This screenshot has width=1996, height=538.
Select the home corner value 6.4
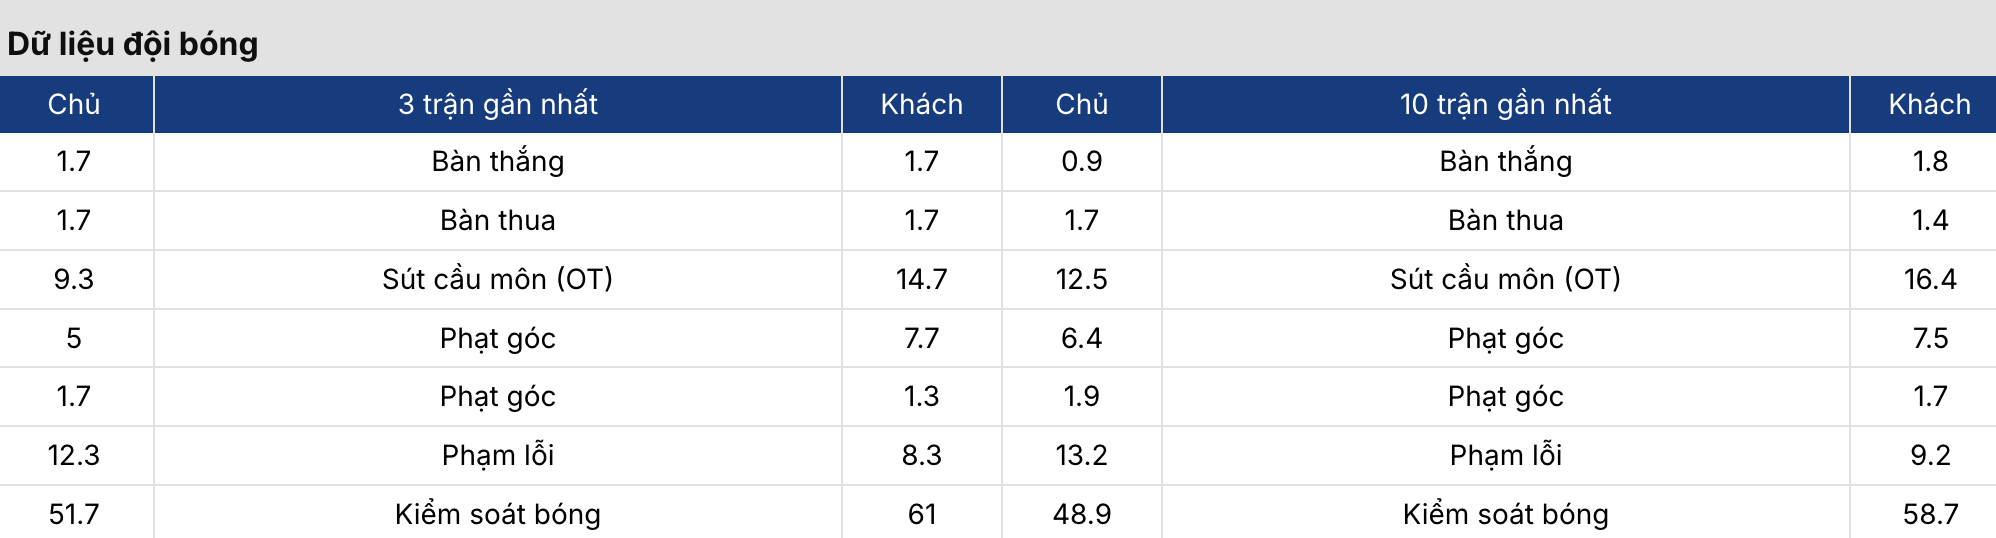(x=1082, y=338)
